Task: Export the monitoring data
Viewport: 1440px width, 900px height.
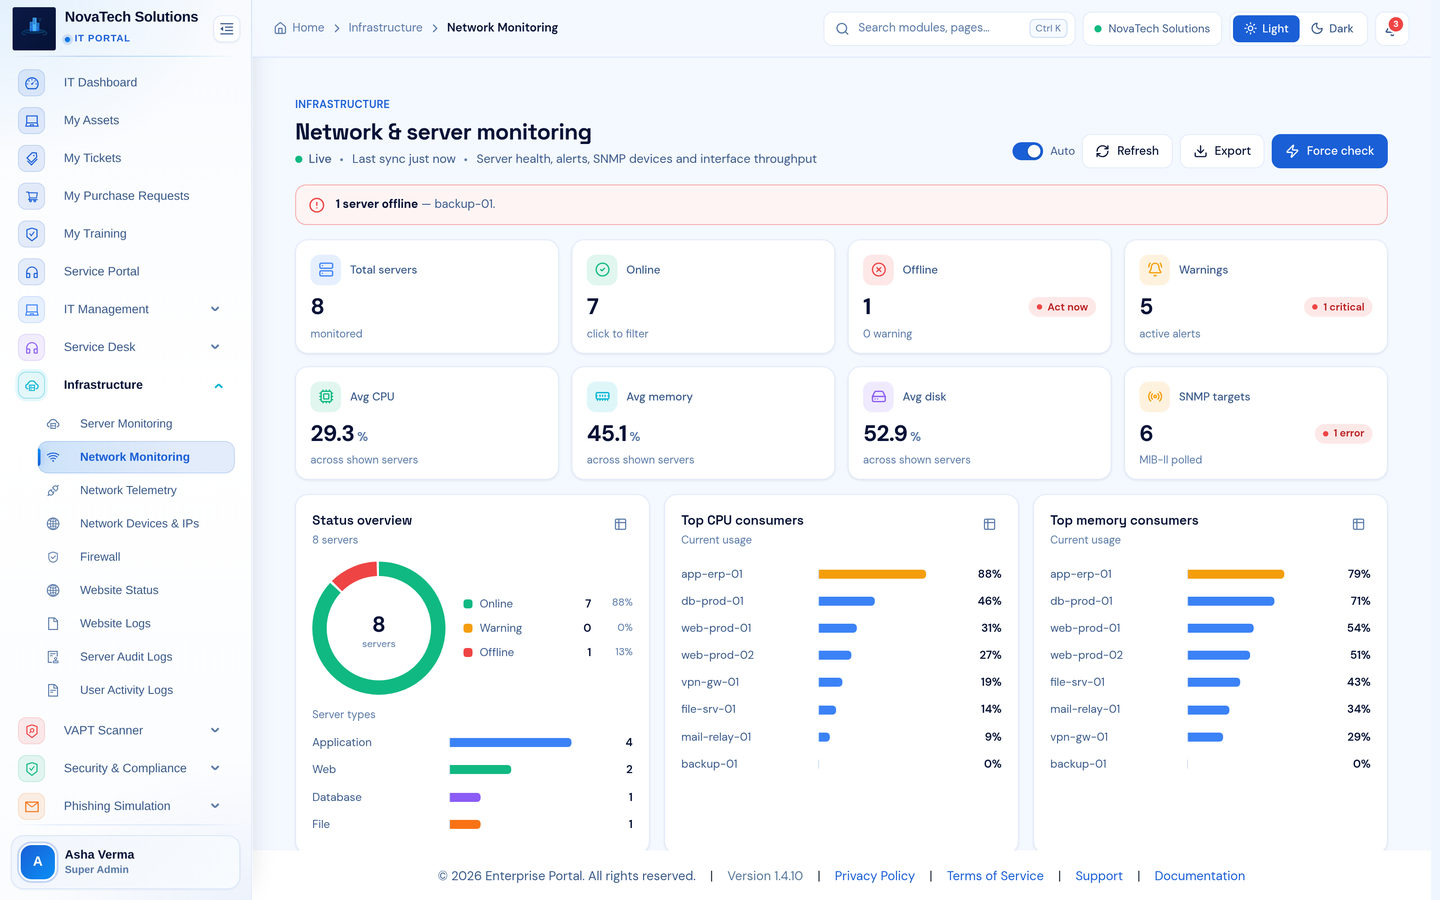Action: point(1222,151)
